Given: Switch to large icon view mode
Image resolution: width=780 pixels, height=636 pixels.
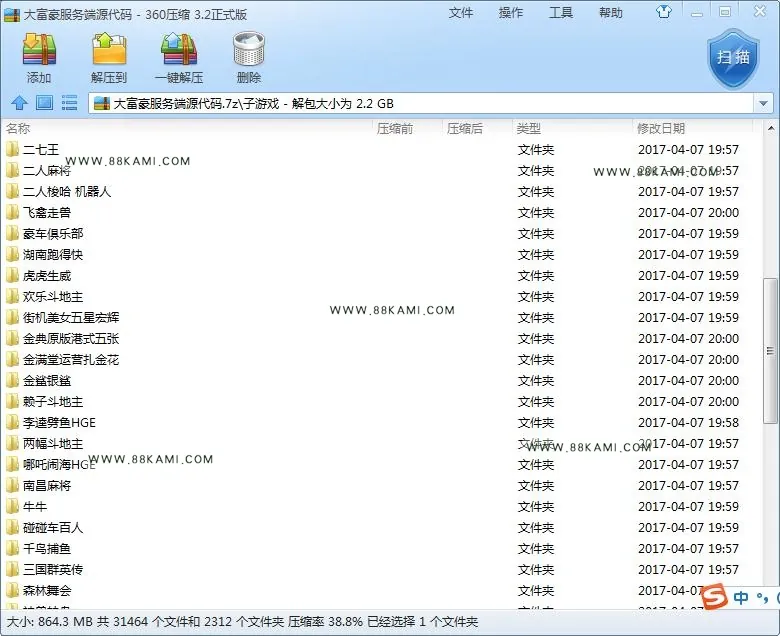Looking at the screenshot, I should 44,103.
